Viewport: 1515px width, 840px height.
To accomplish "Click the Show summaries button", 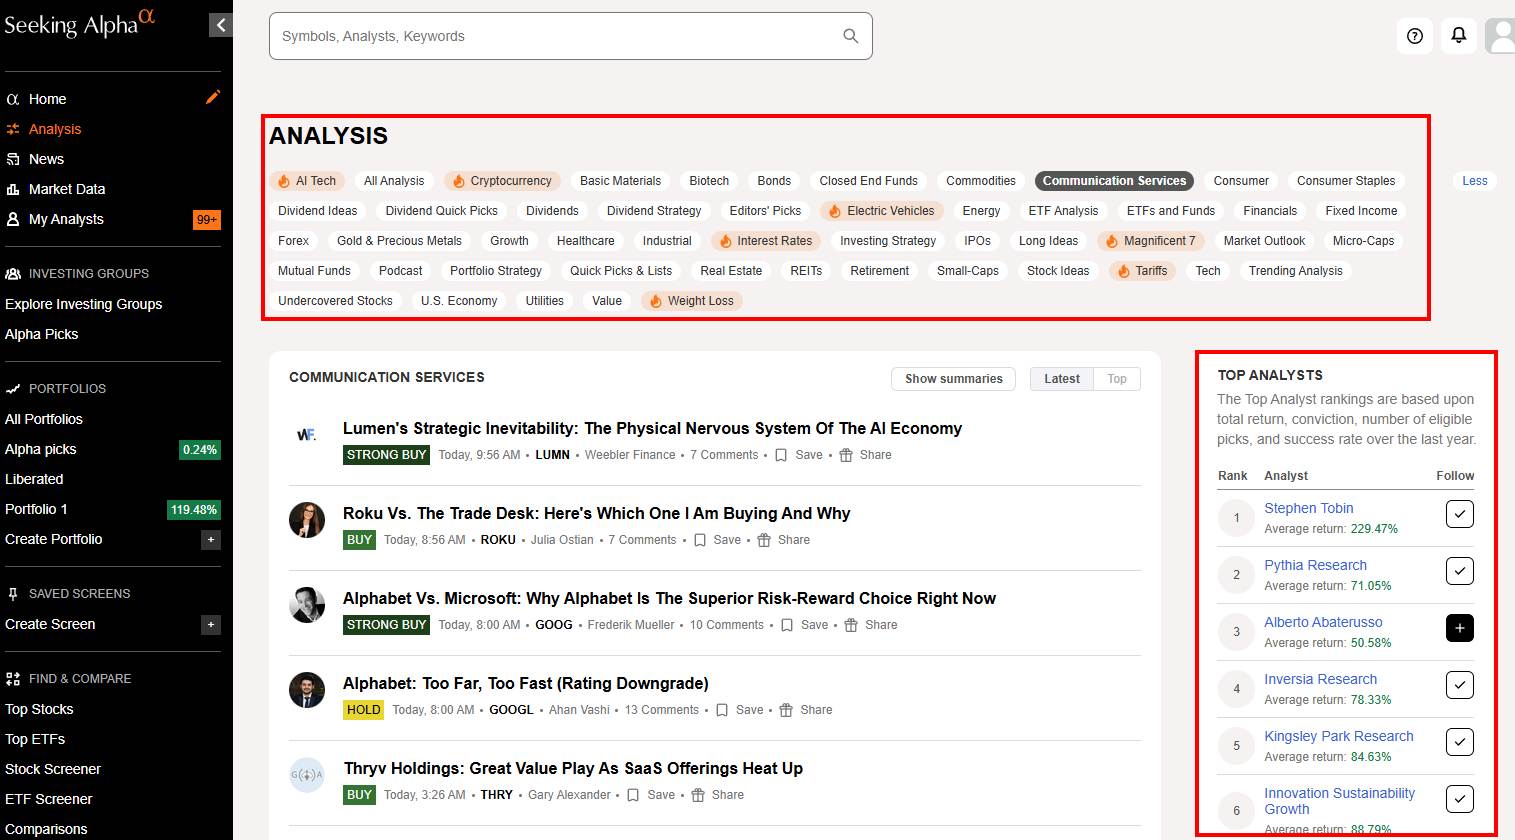I will point(953,379).
